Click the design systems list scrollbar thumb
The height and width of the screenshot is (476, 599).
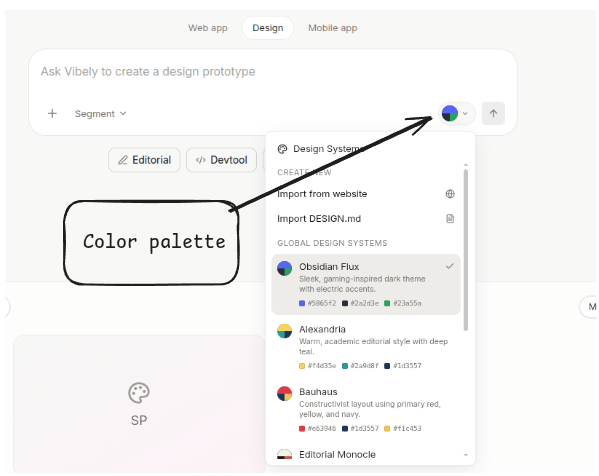[466, 250]
